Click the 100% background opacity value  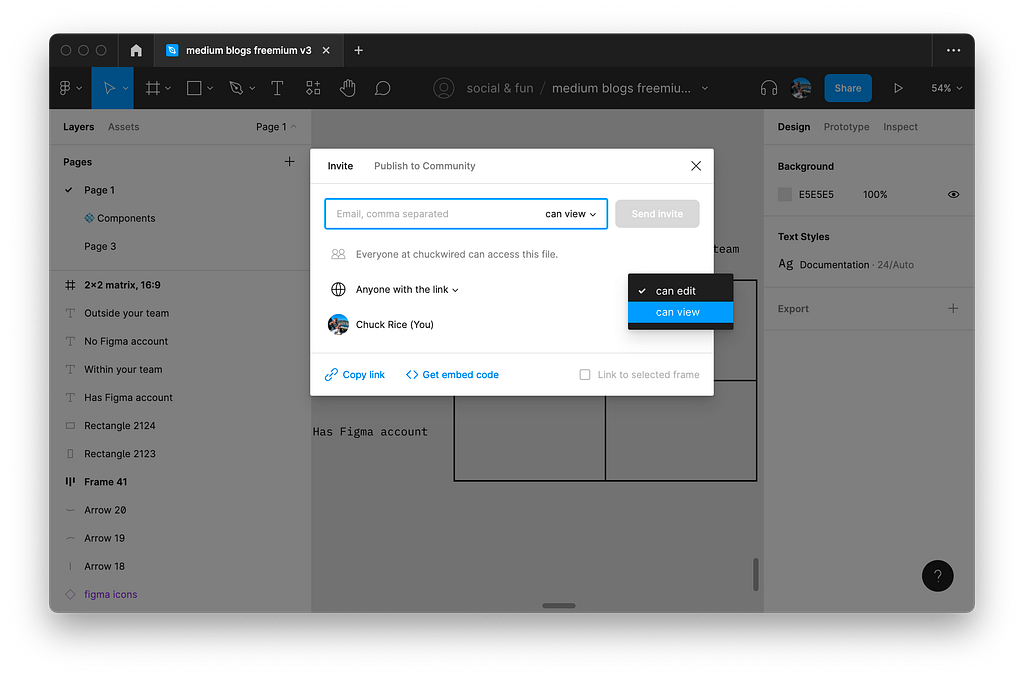[x=874, y=195]
